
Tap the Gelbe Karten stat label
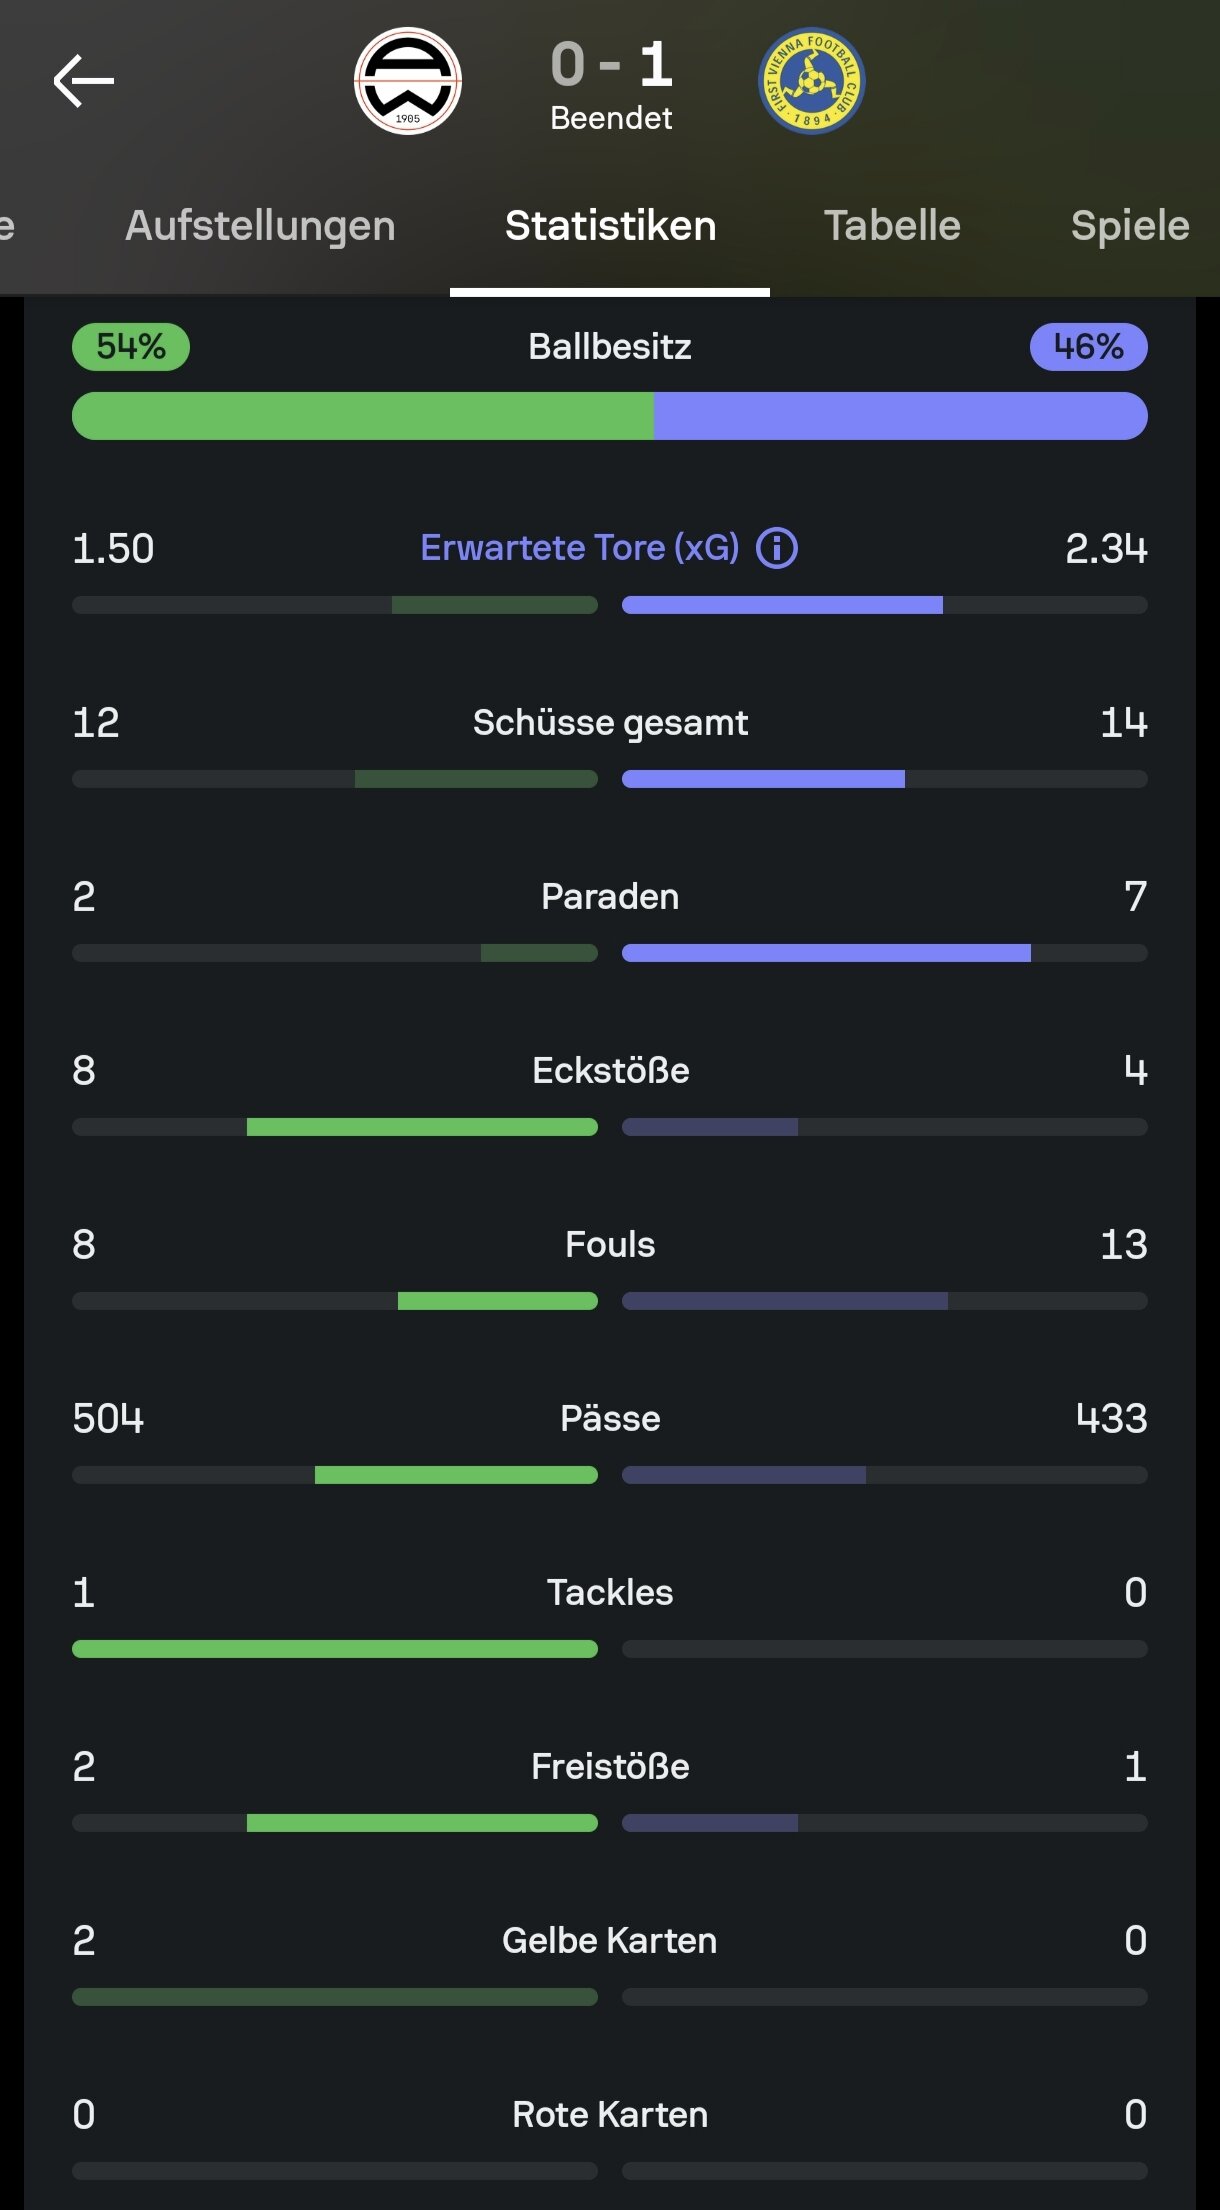coord(610,1940)
